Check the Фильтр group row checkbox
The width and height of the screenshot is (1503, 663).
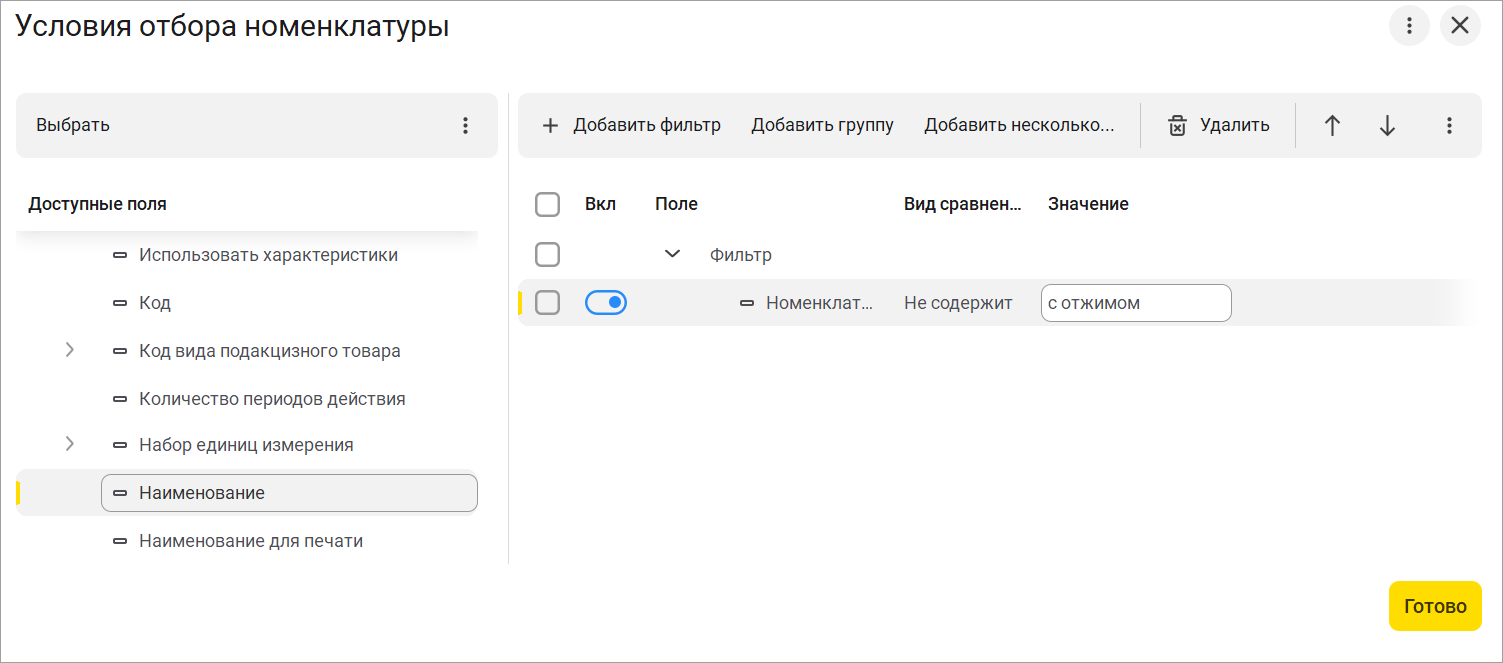point(547,254)
